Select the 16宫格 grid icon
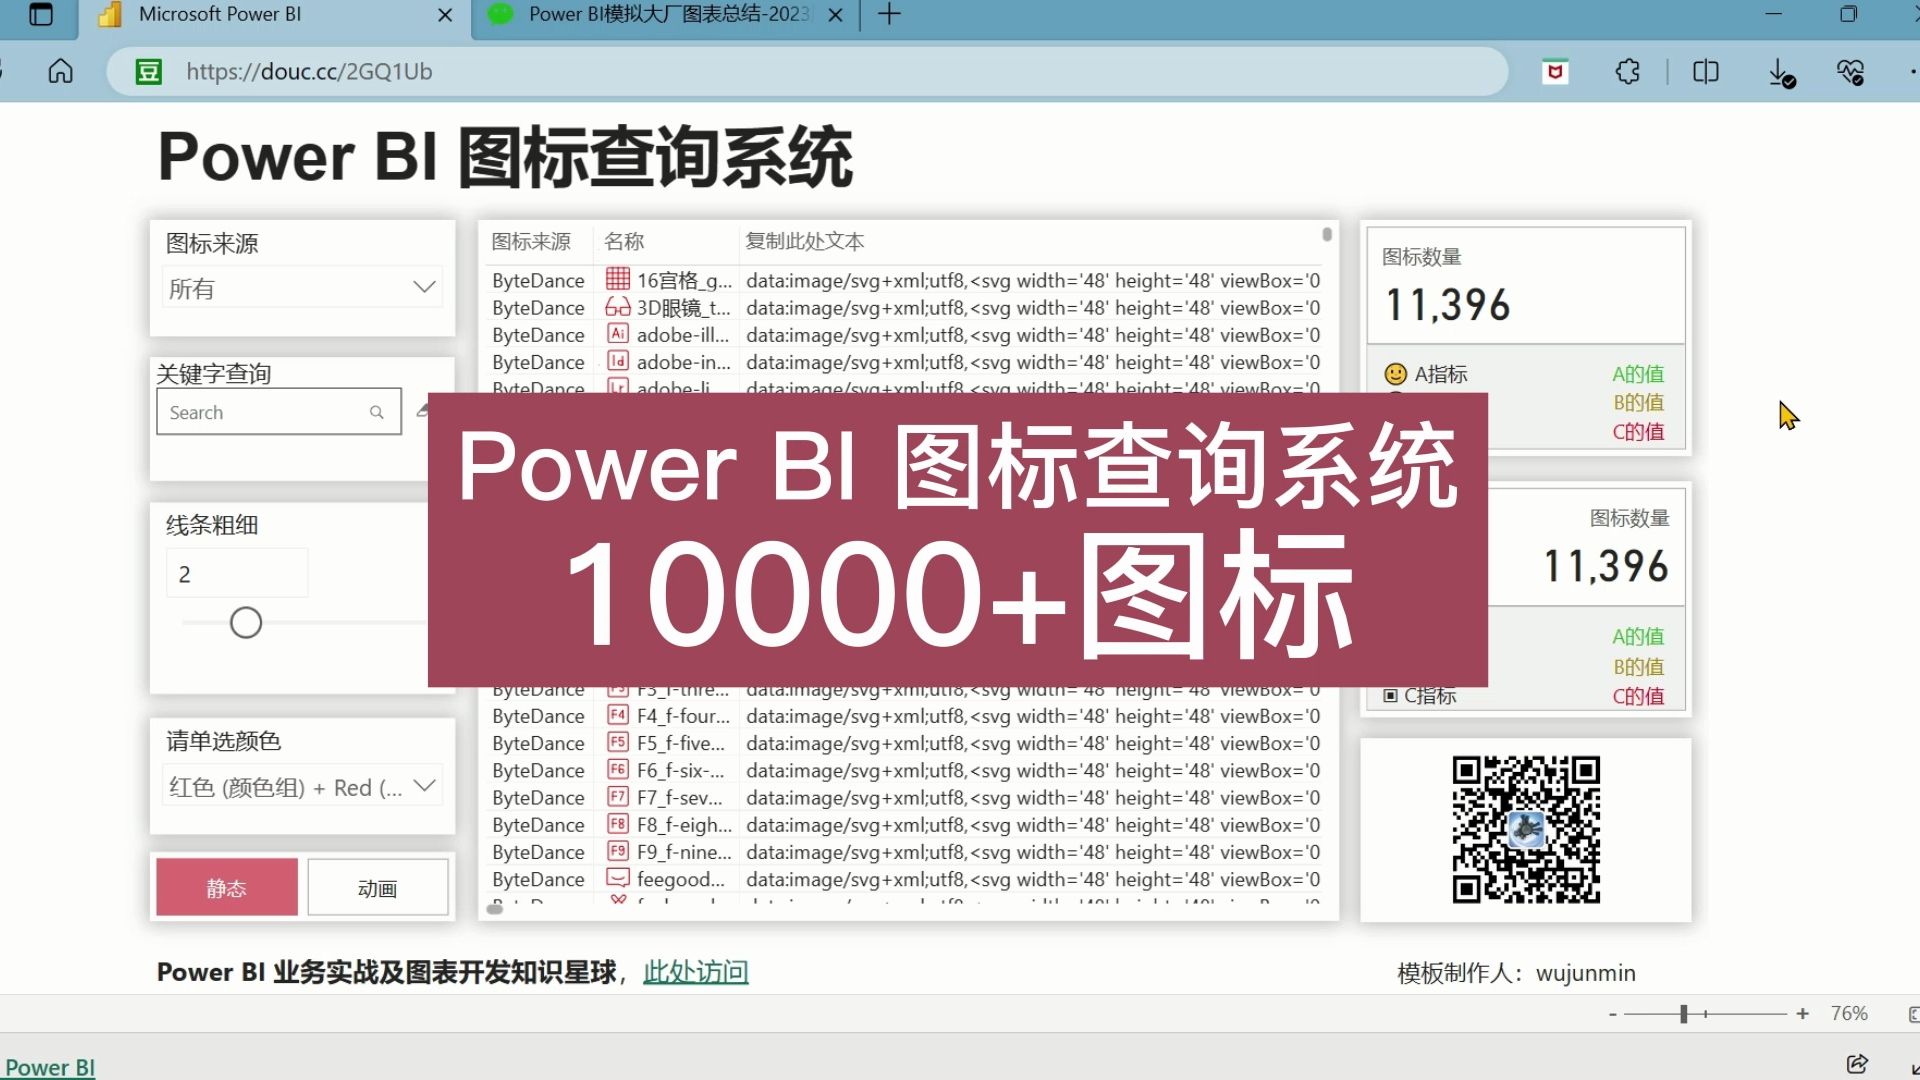This screenshot has height=1080, width=1920. click(618, 279)
